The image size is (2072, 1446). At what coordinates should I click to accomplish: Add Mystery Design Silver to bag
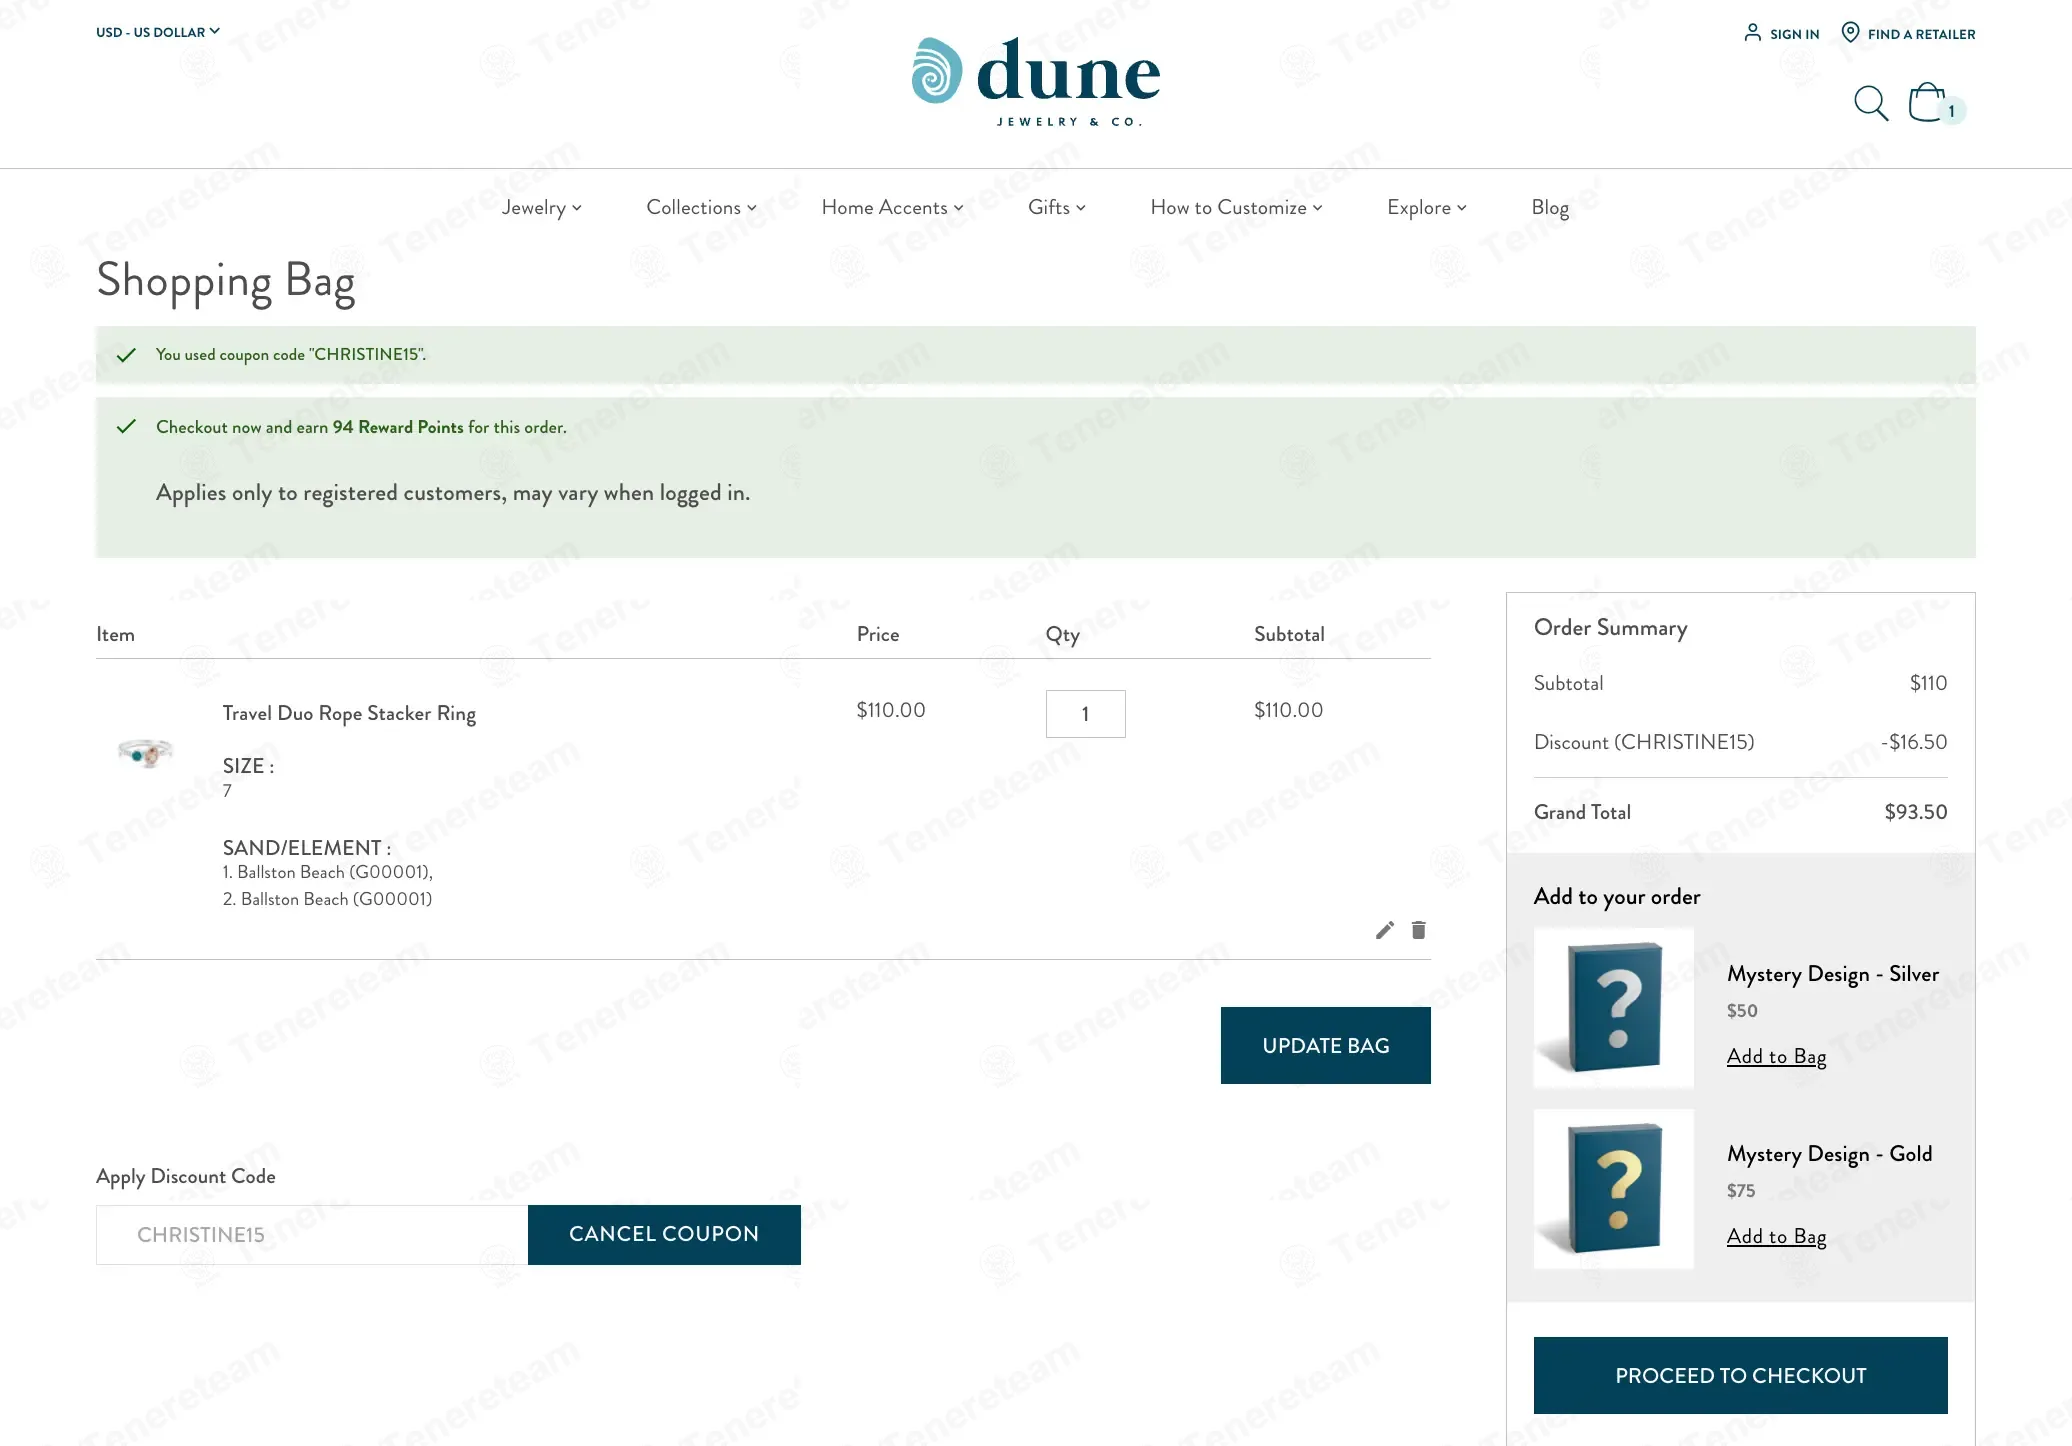(1776, 1056)
